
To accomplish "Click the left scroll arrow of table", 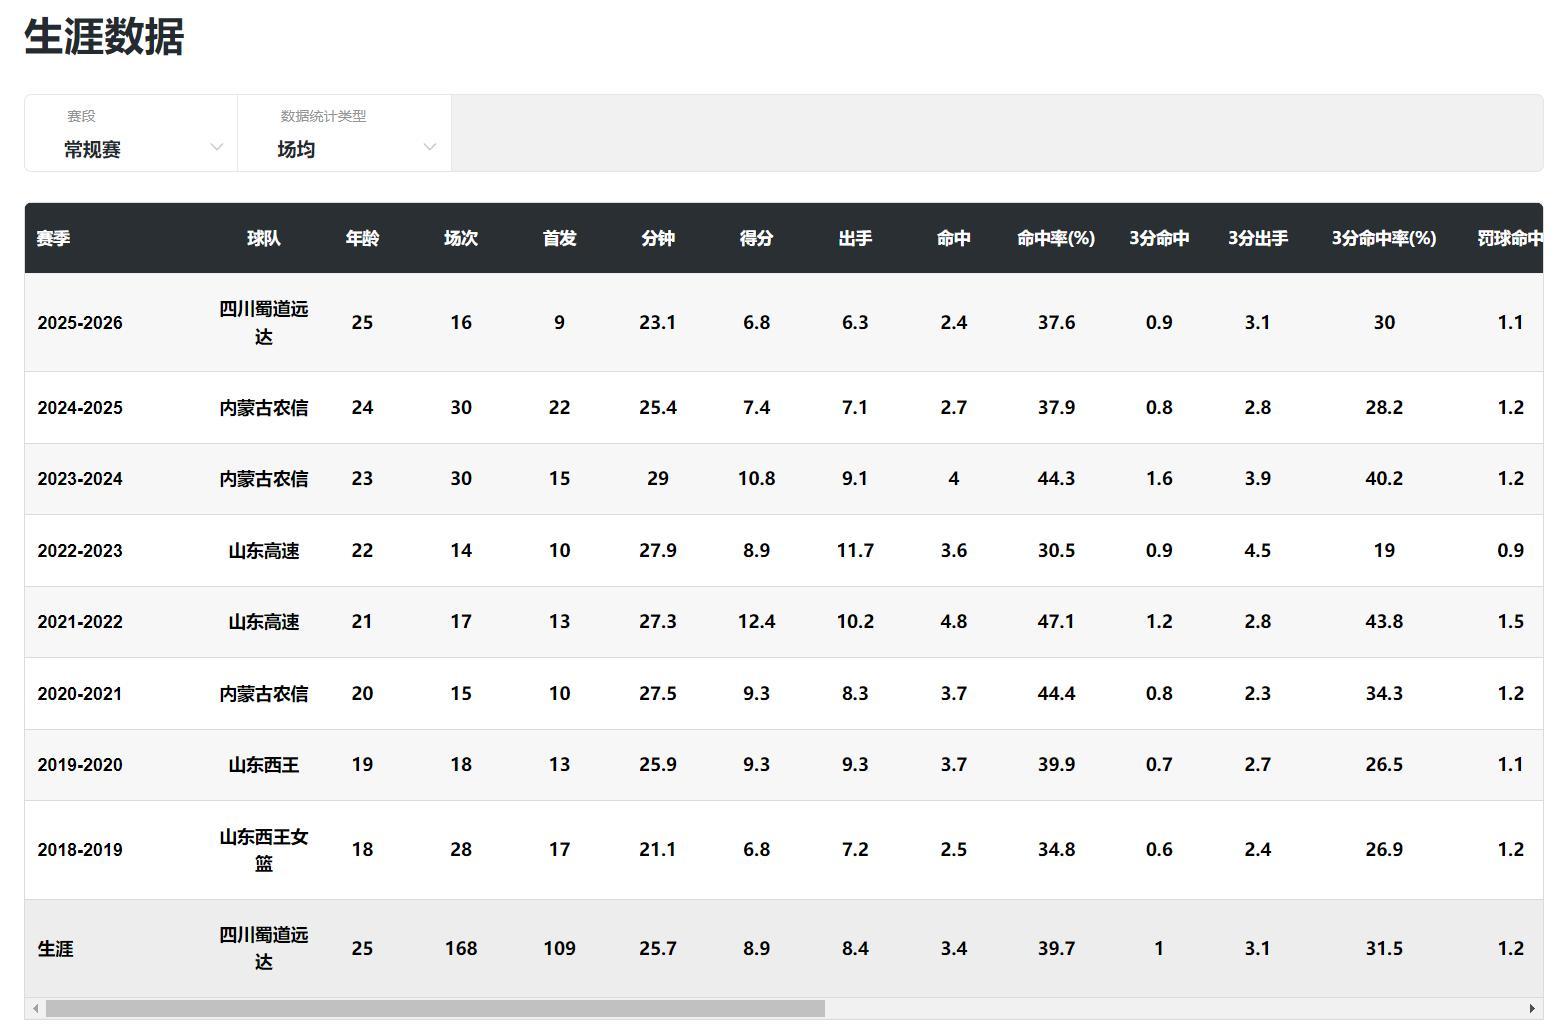I will [36, 1008].
